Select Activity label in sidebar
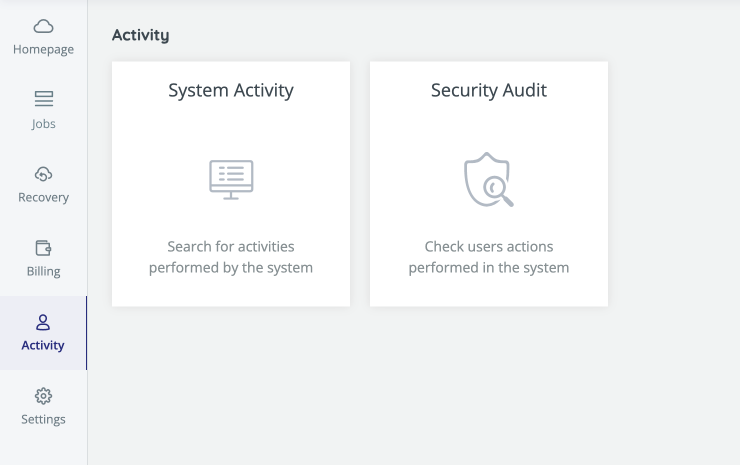Viewport: 740px width, 465px height. tap(43, 346)
